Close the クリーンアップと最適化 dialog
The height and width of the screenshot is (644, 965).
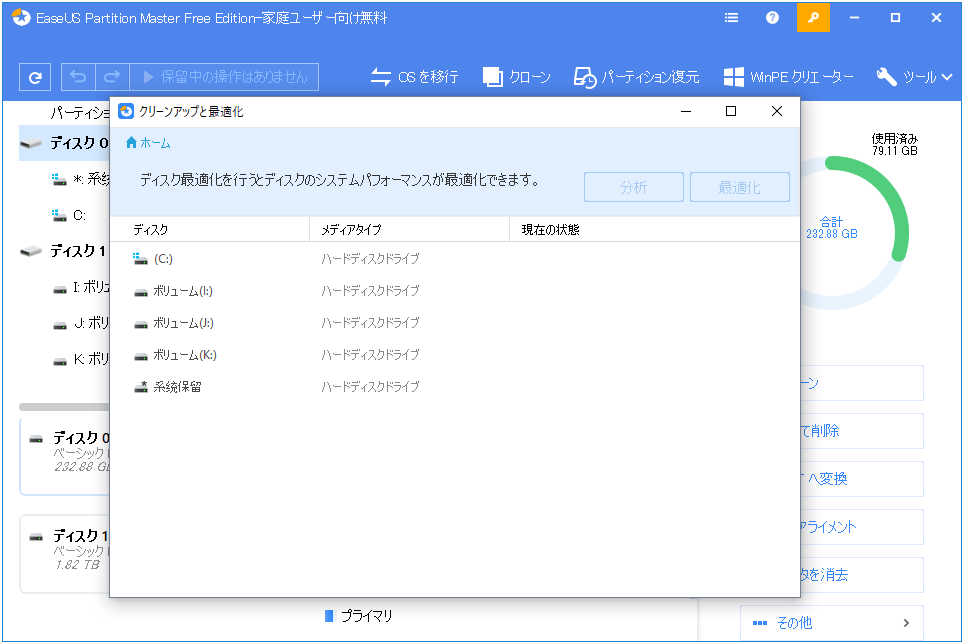pos(776,112)
